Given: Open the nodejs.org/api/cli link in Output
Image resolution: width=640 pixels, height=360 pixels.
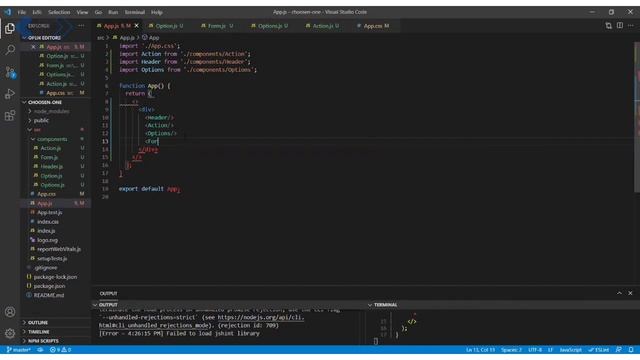Looking at the screenshot, I should [261, 317].
